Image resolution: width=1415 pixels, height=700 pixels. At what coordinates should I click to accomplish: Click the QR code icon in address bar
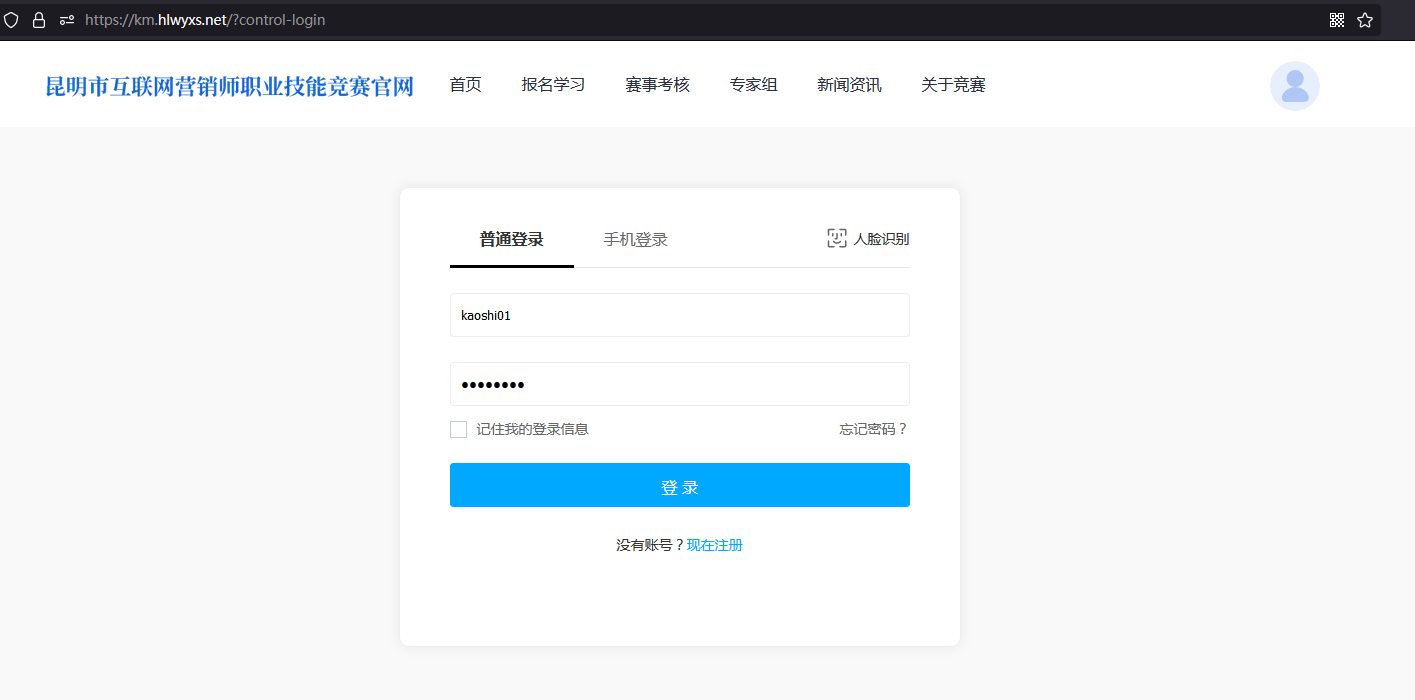tap(1337, 20)
